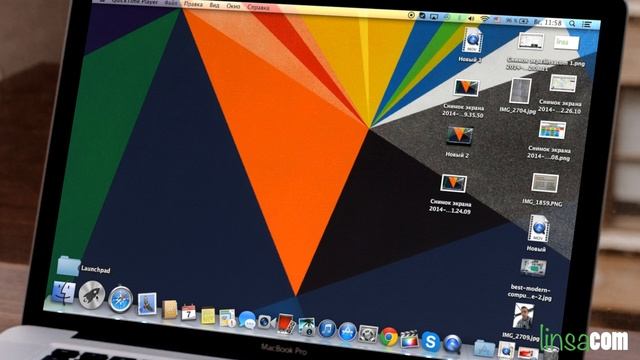The width and height of the screenshot is (640, 360).
Task: Open iPhoto icon in the Dock
Action: point(306,327)
